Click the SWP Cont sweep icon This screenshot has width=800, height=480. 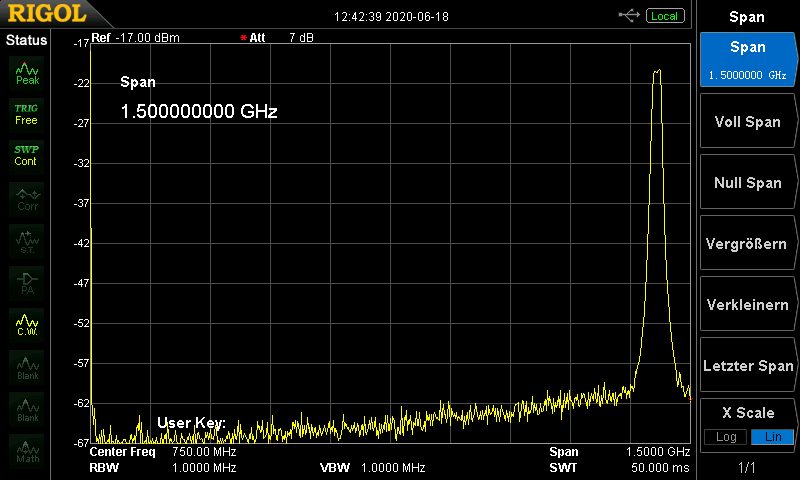pyautogui.click(x=27, y=156)
